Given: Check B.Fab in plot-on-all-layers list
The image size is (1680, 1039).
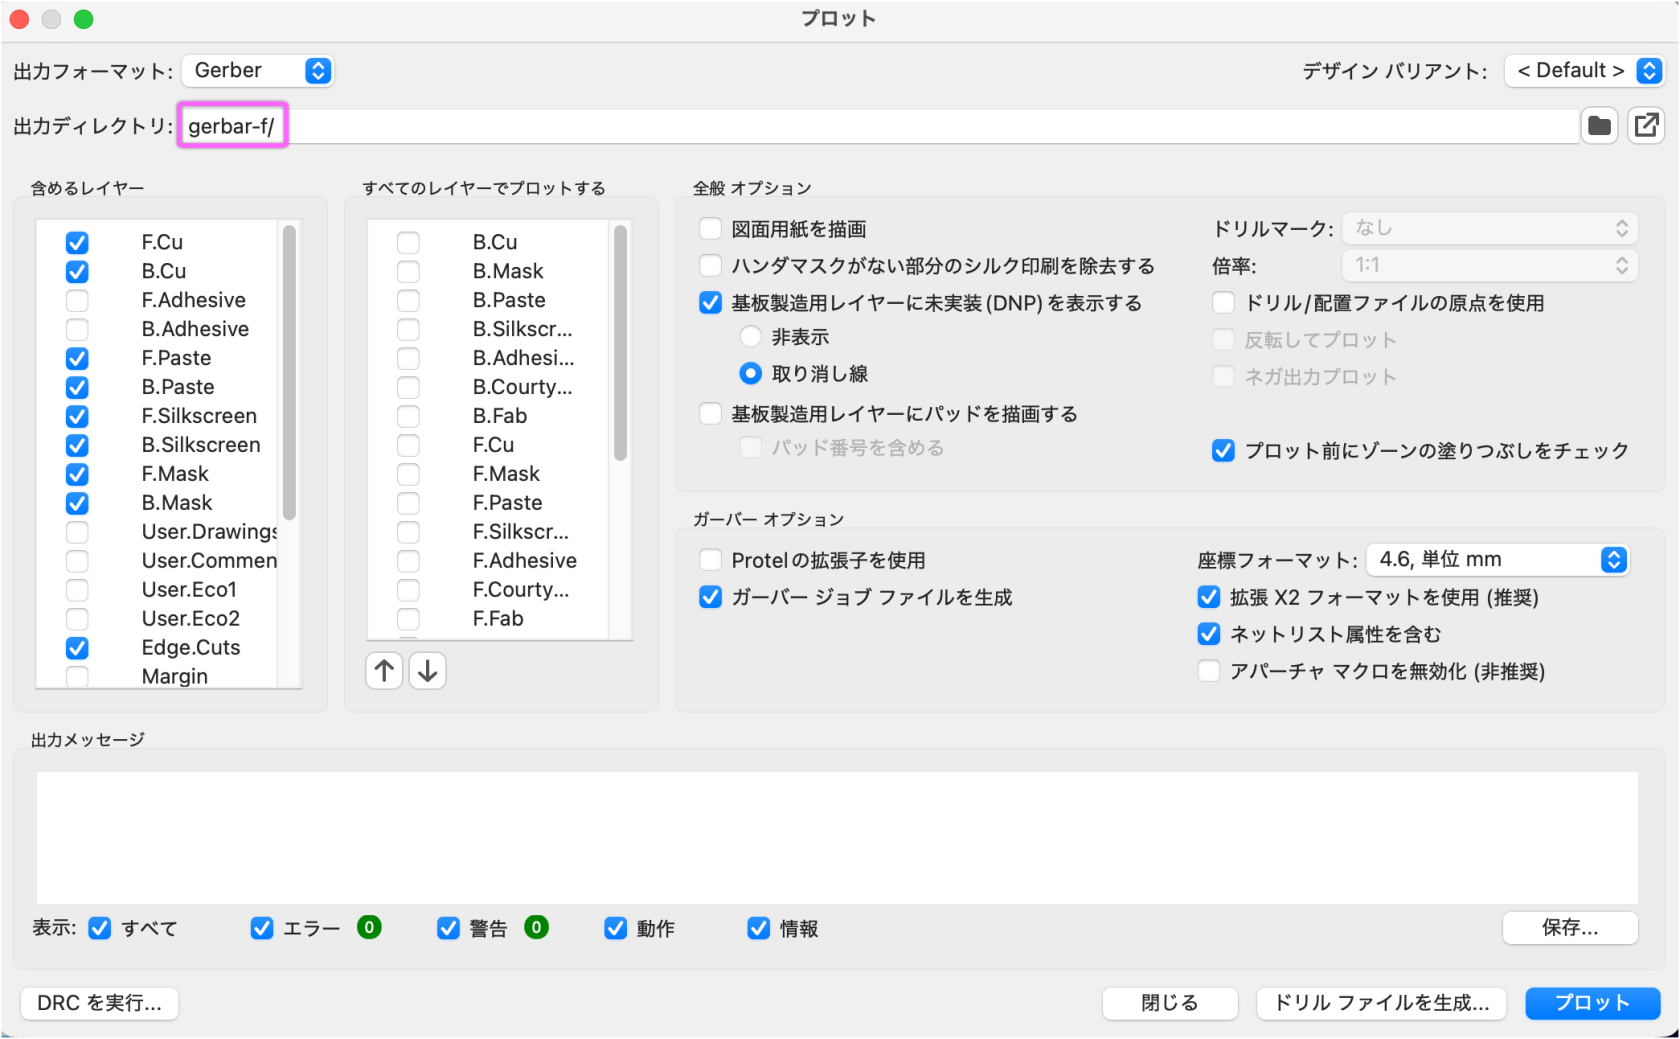Looking at the screenshot, I should click(408, 417).
